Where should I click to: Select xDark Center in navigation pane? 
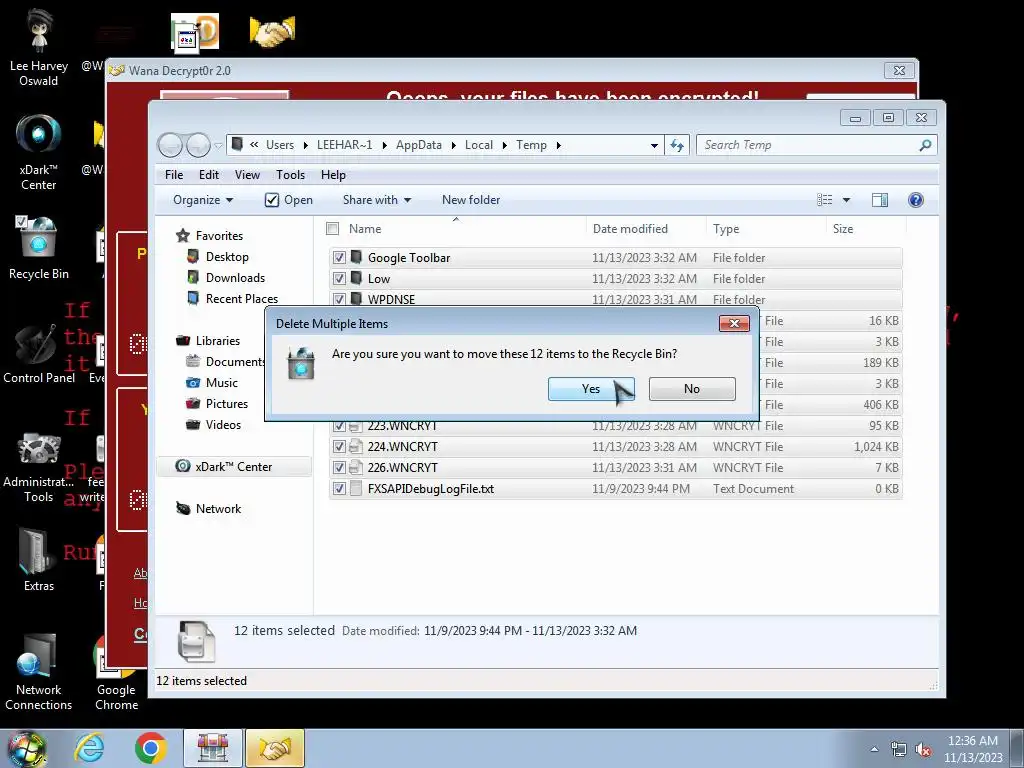[233, 466]
